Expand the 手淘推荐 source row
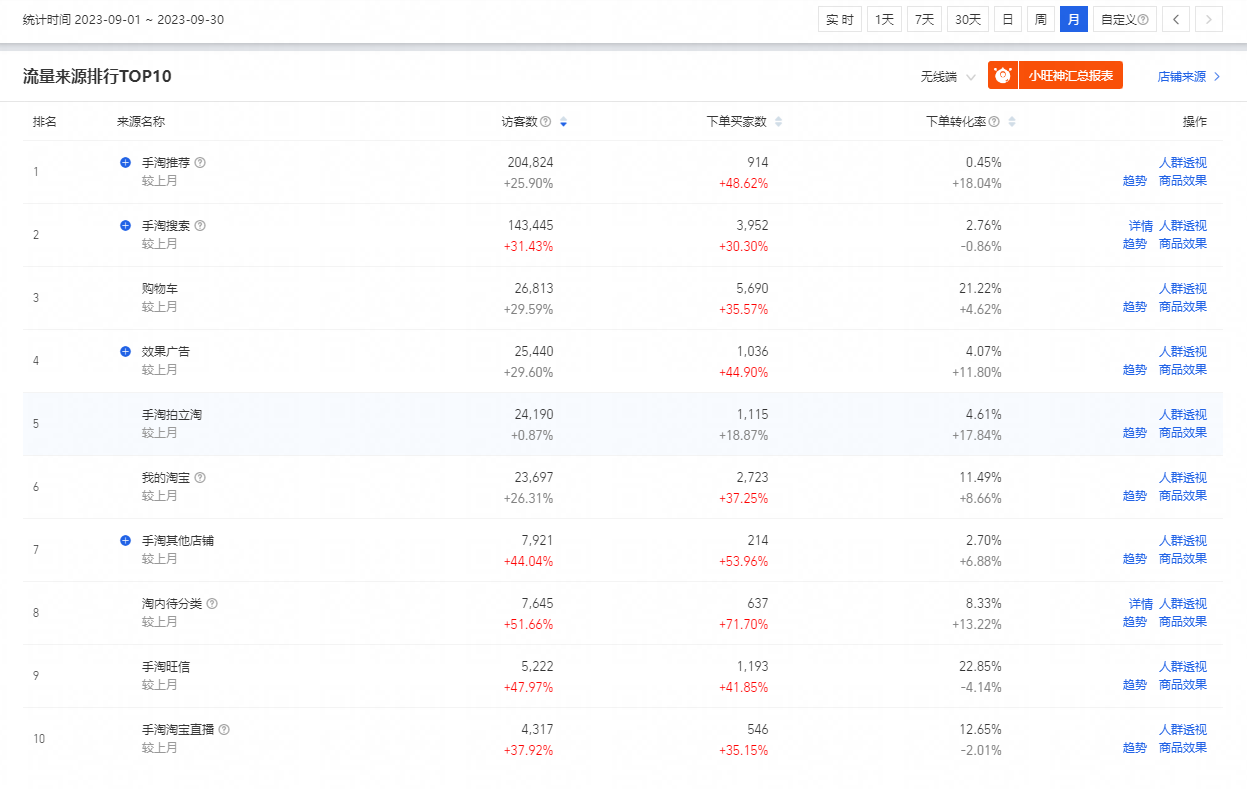Image resolution: width=1247 pixels, height=789 pixels. point(125,163)
